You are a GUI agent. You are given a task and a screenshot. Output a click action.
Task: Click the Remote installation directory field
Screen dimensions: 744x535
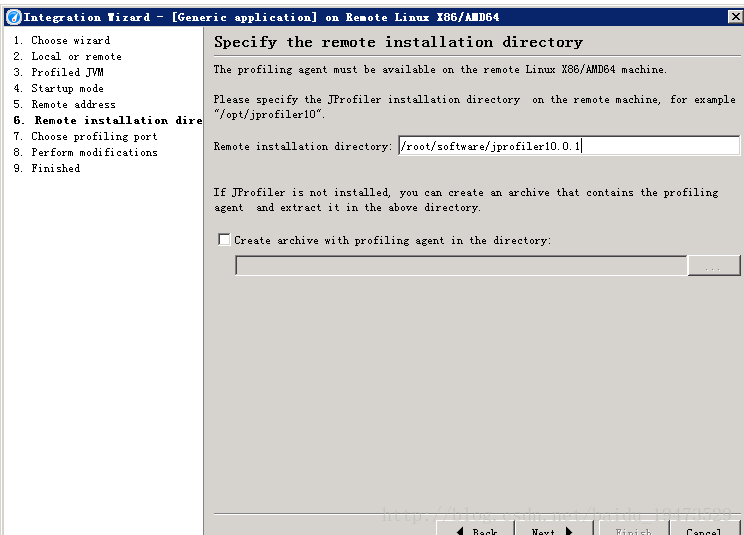click(569, 146)
